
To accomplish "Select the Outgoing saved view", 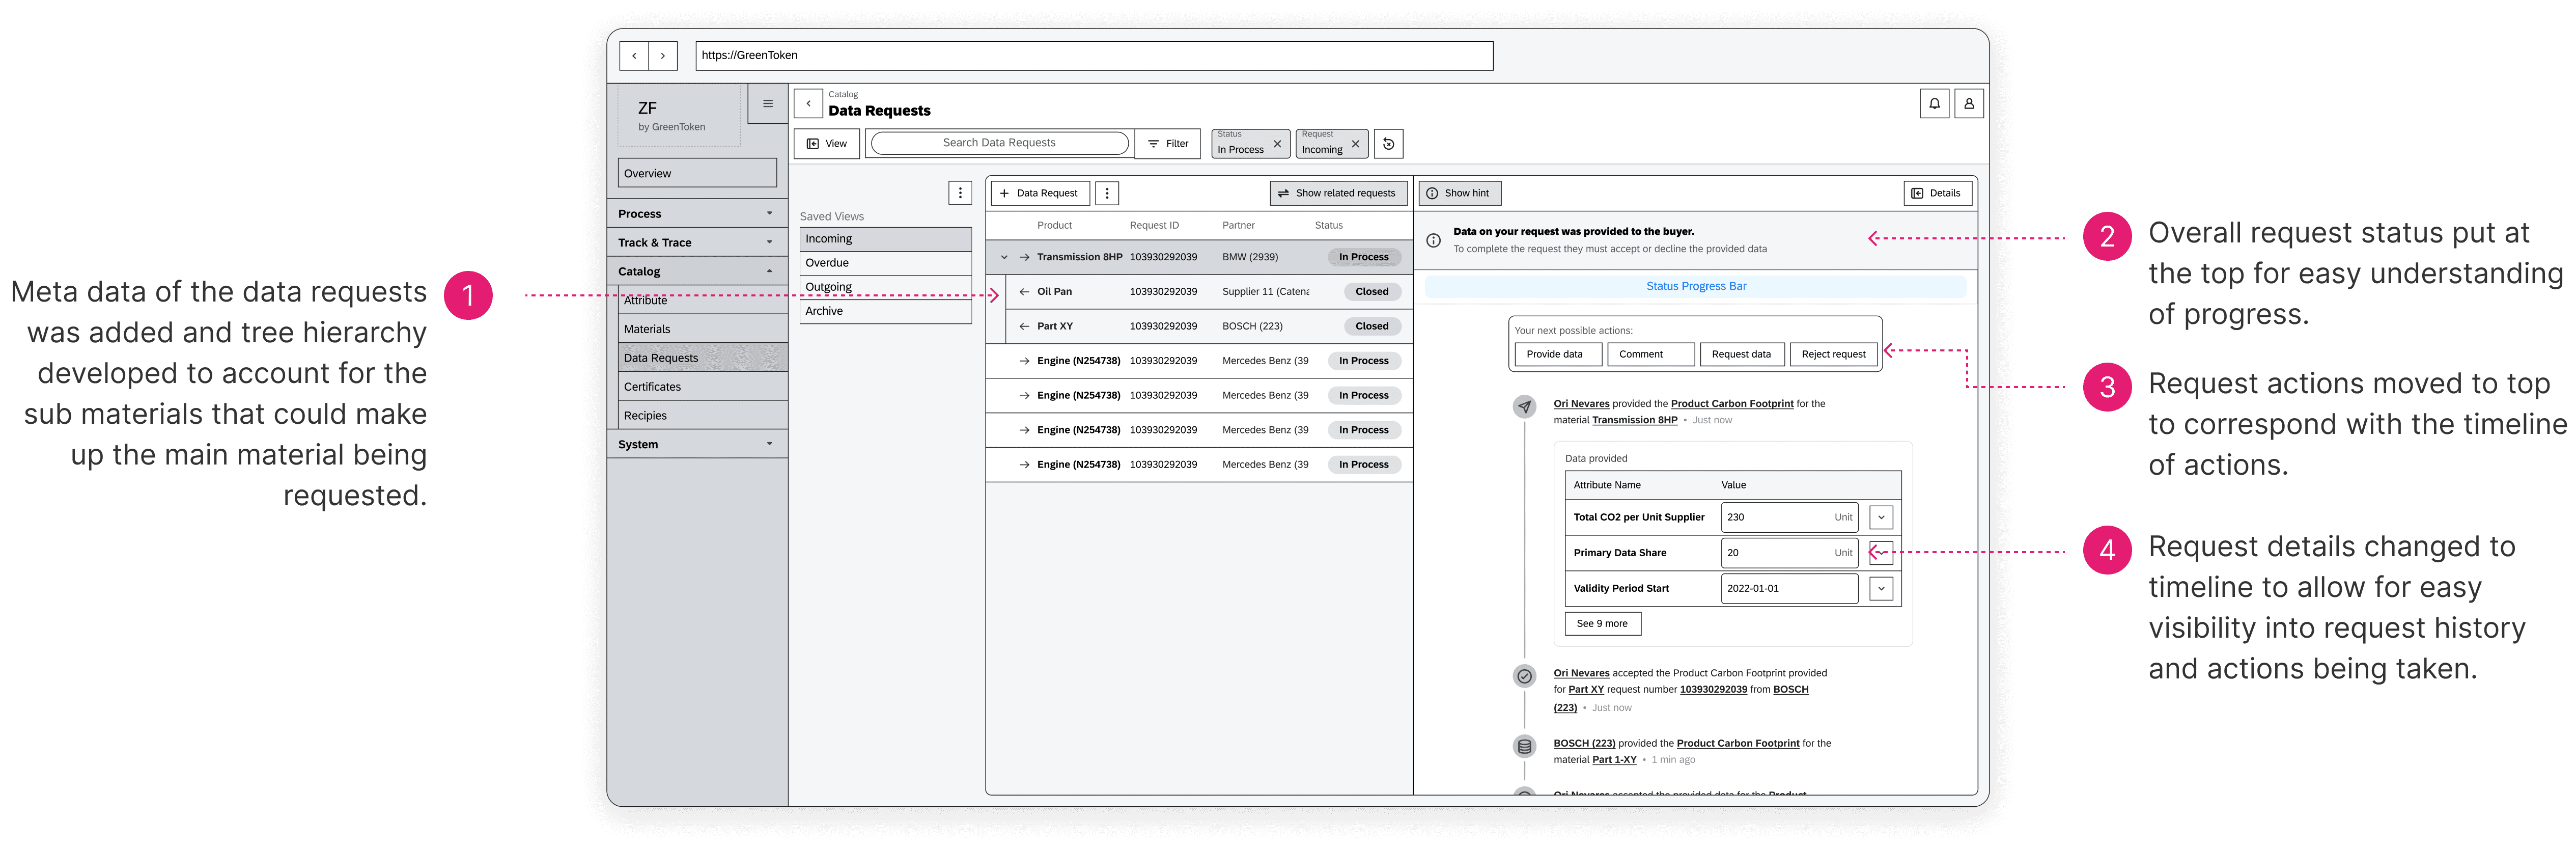I will tap(886, 287).
